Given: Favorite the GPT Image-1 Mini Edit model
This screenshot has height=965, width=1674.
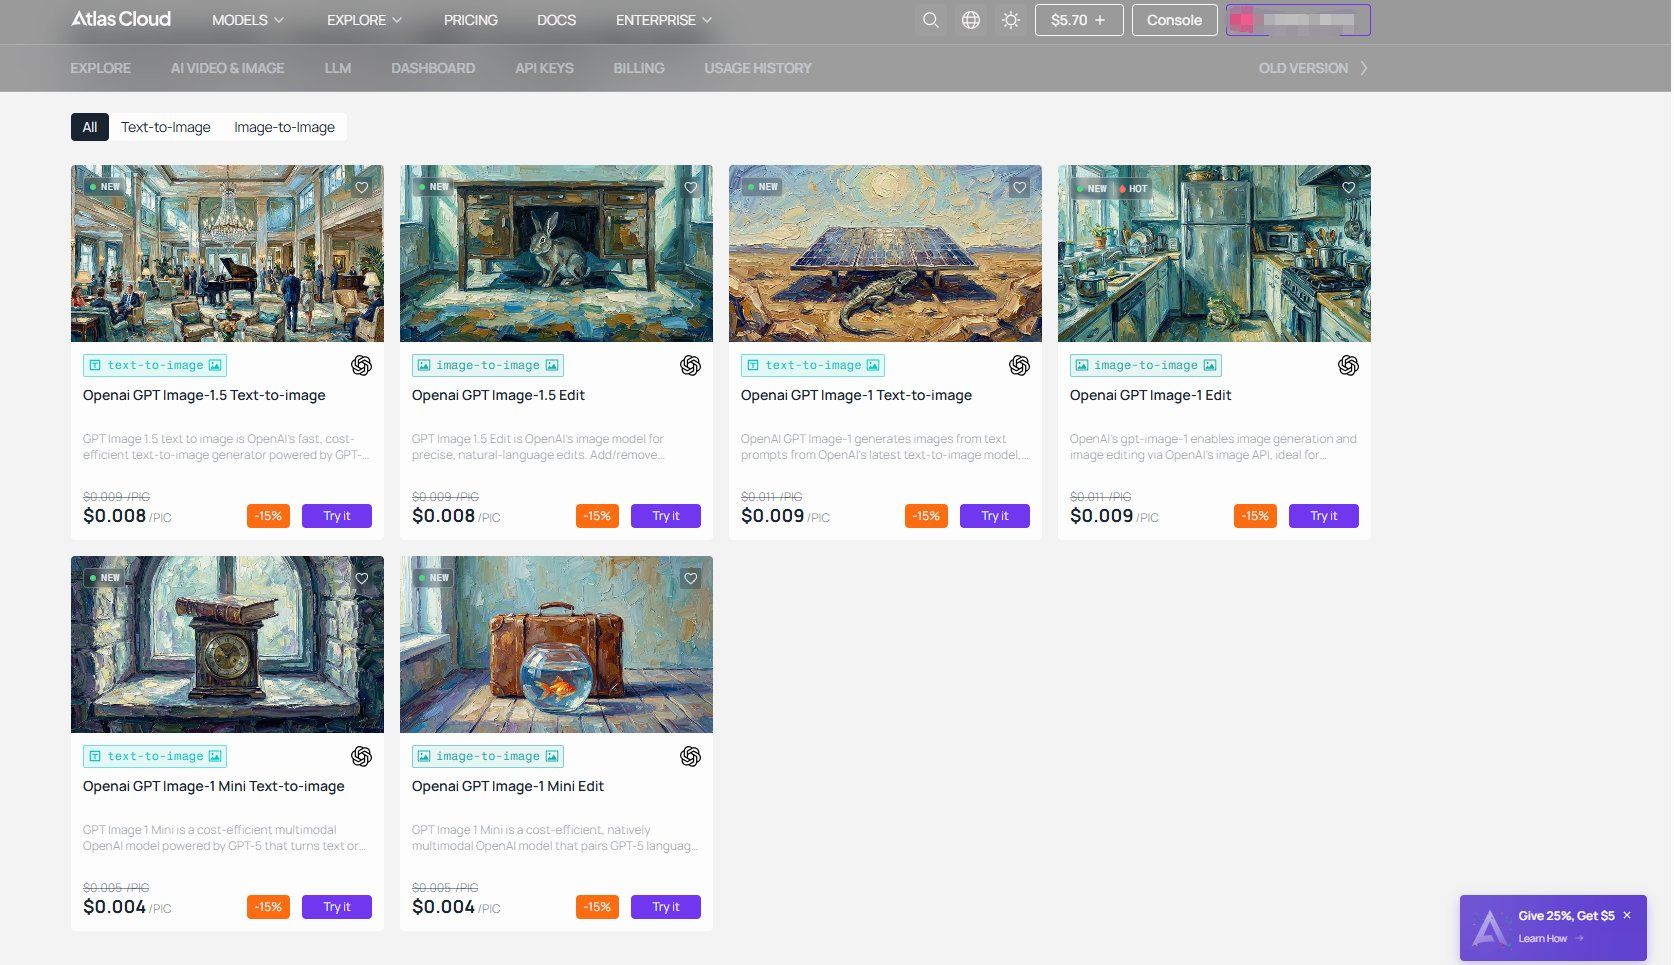Looking at the screenshot, I should click(x=690, y=578).
